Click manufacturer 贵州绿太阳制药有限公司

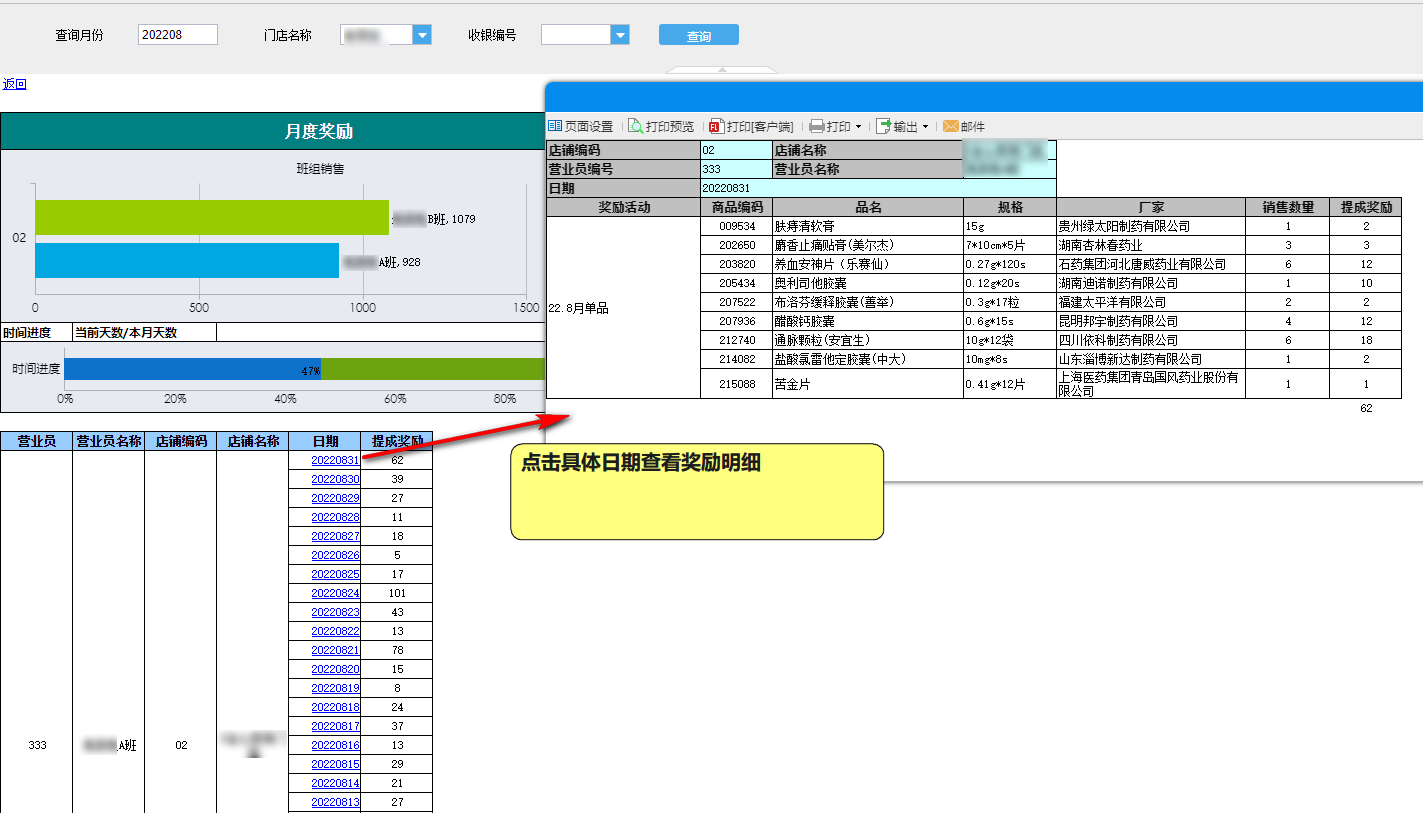tap(1125, 226)
